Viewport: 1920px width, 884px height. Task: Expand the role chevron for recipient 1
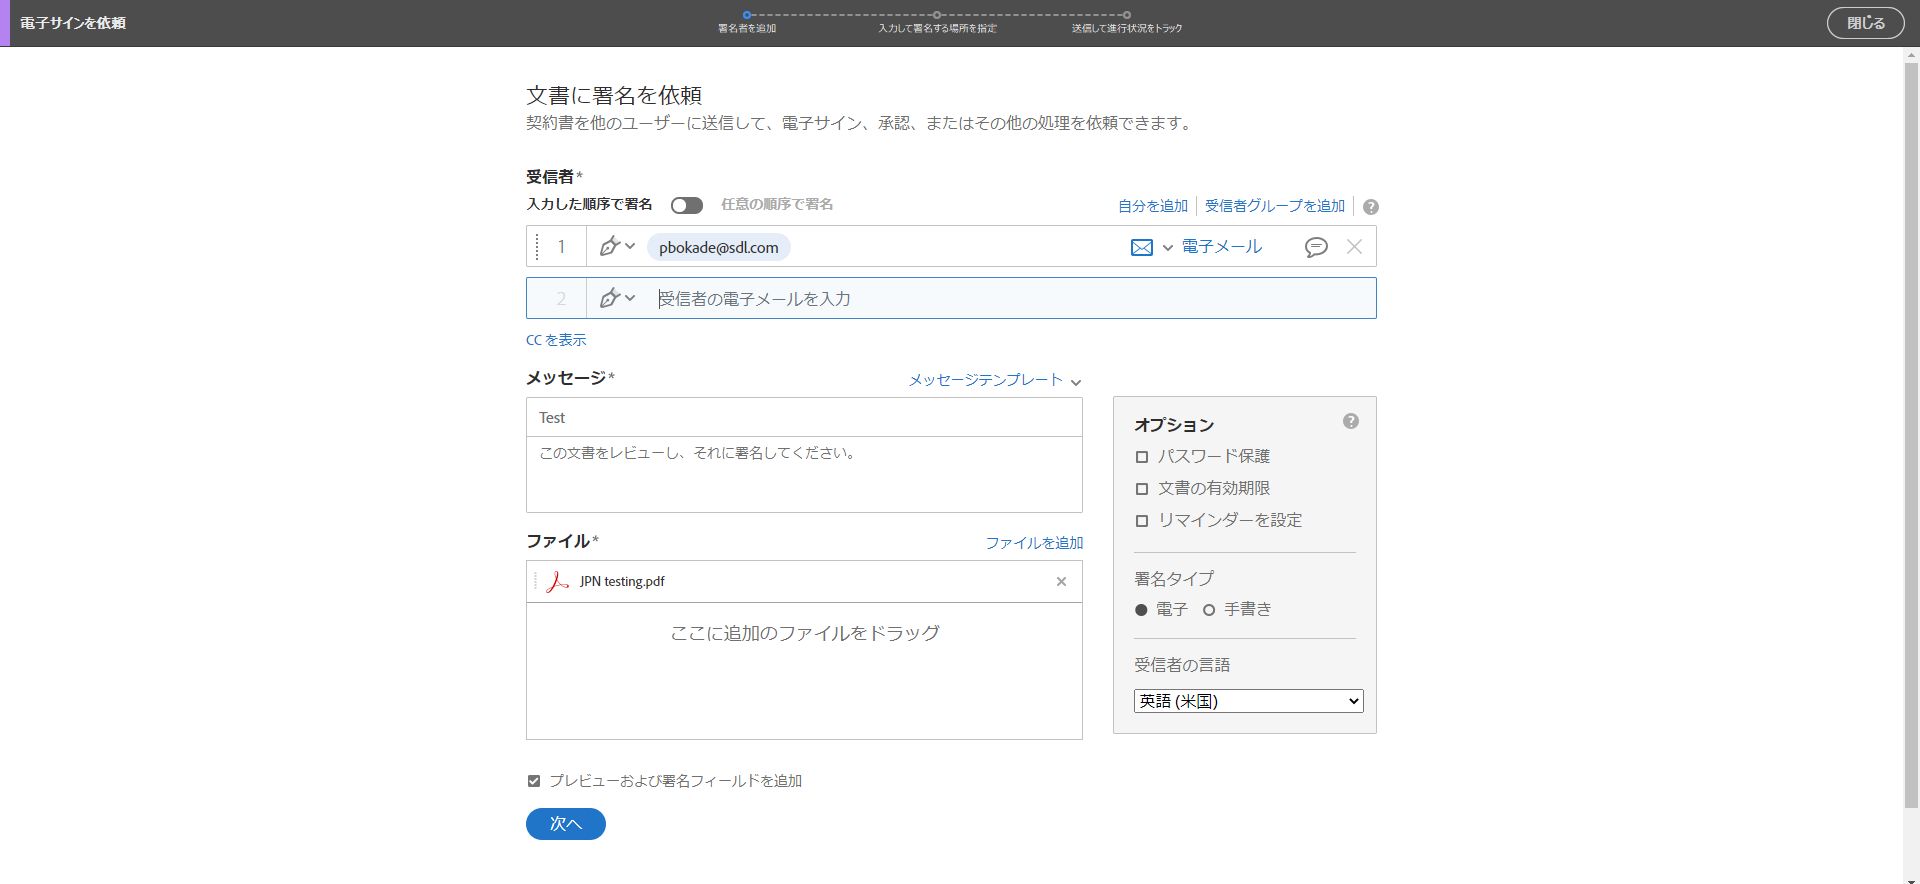tap(630, 246)
